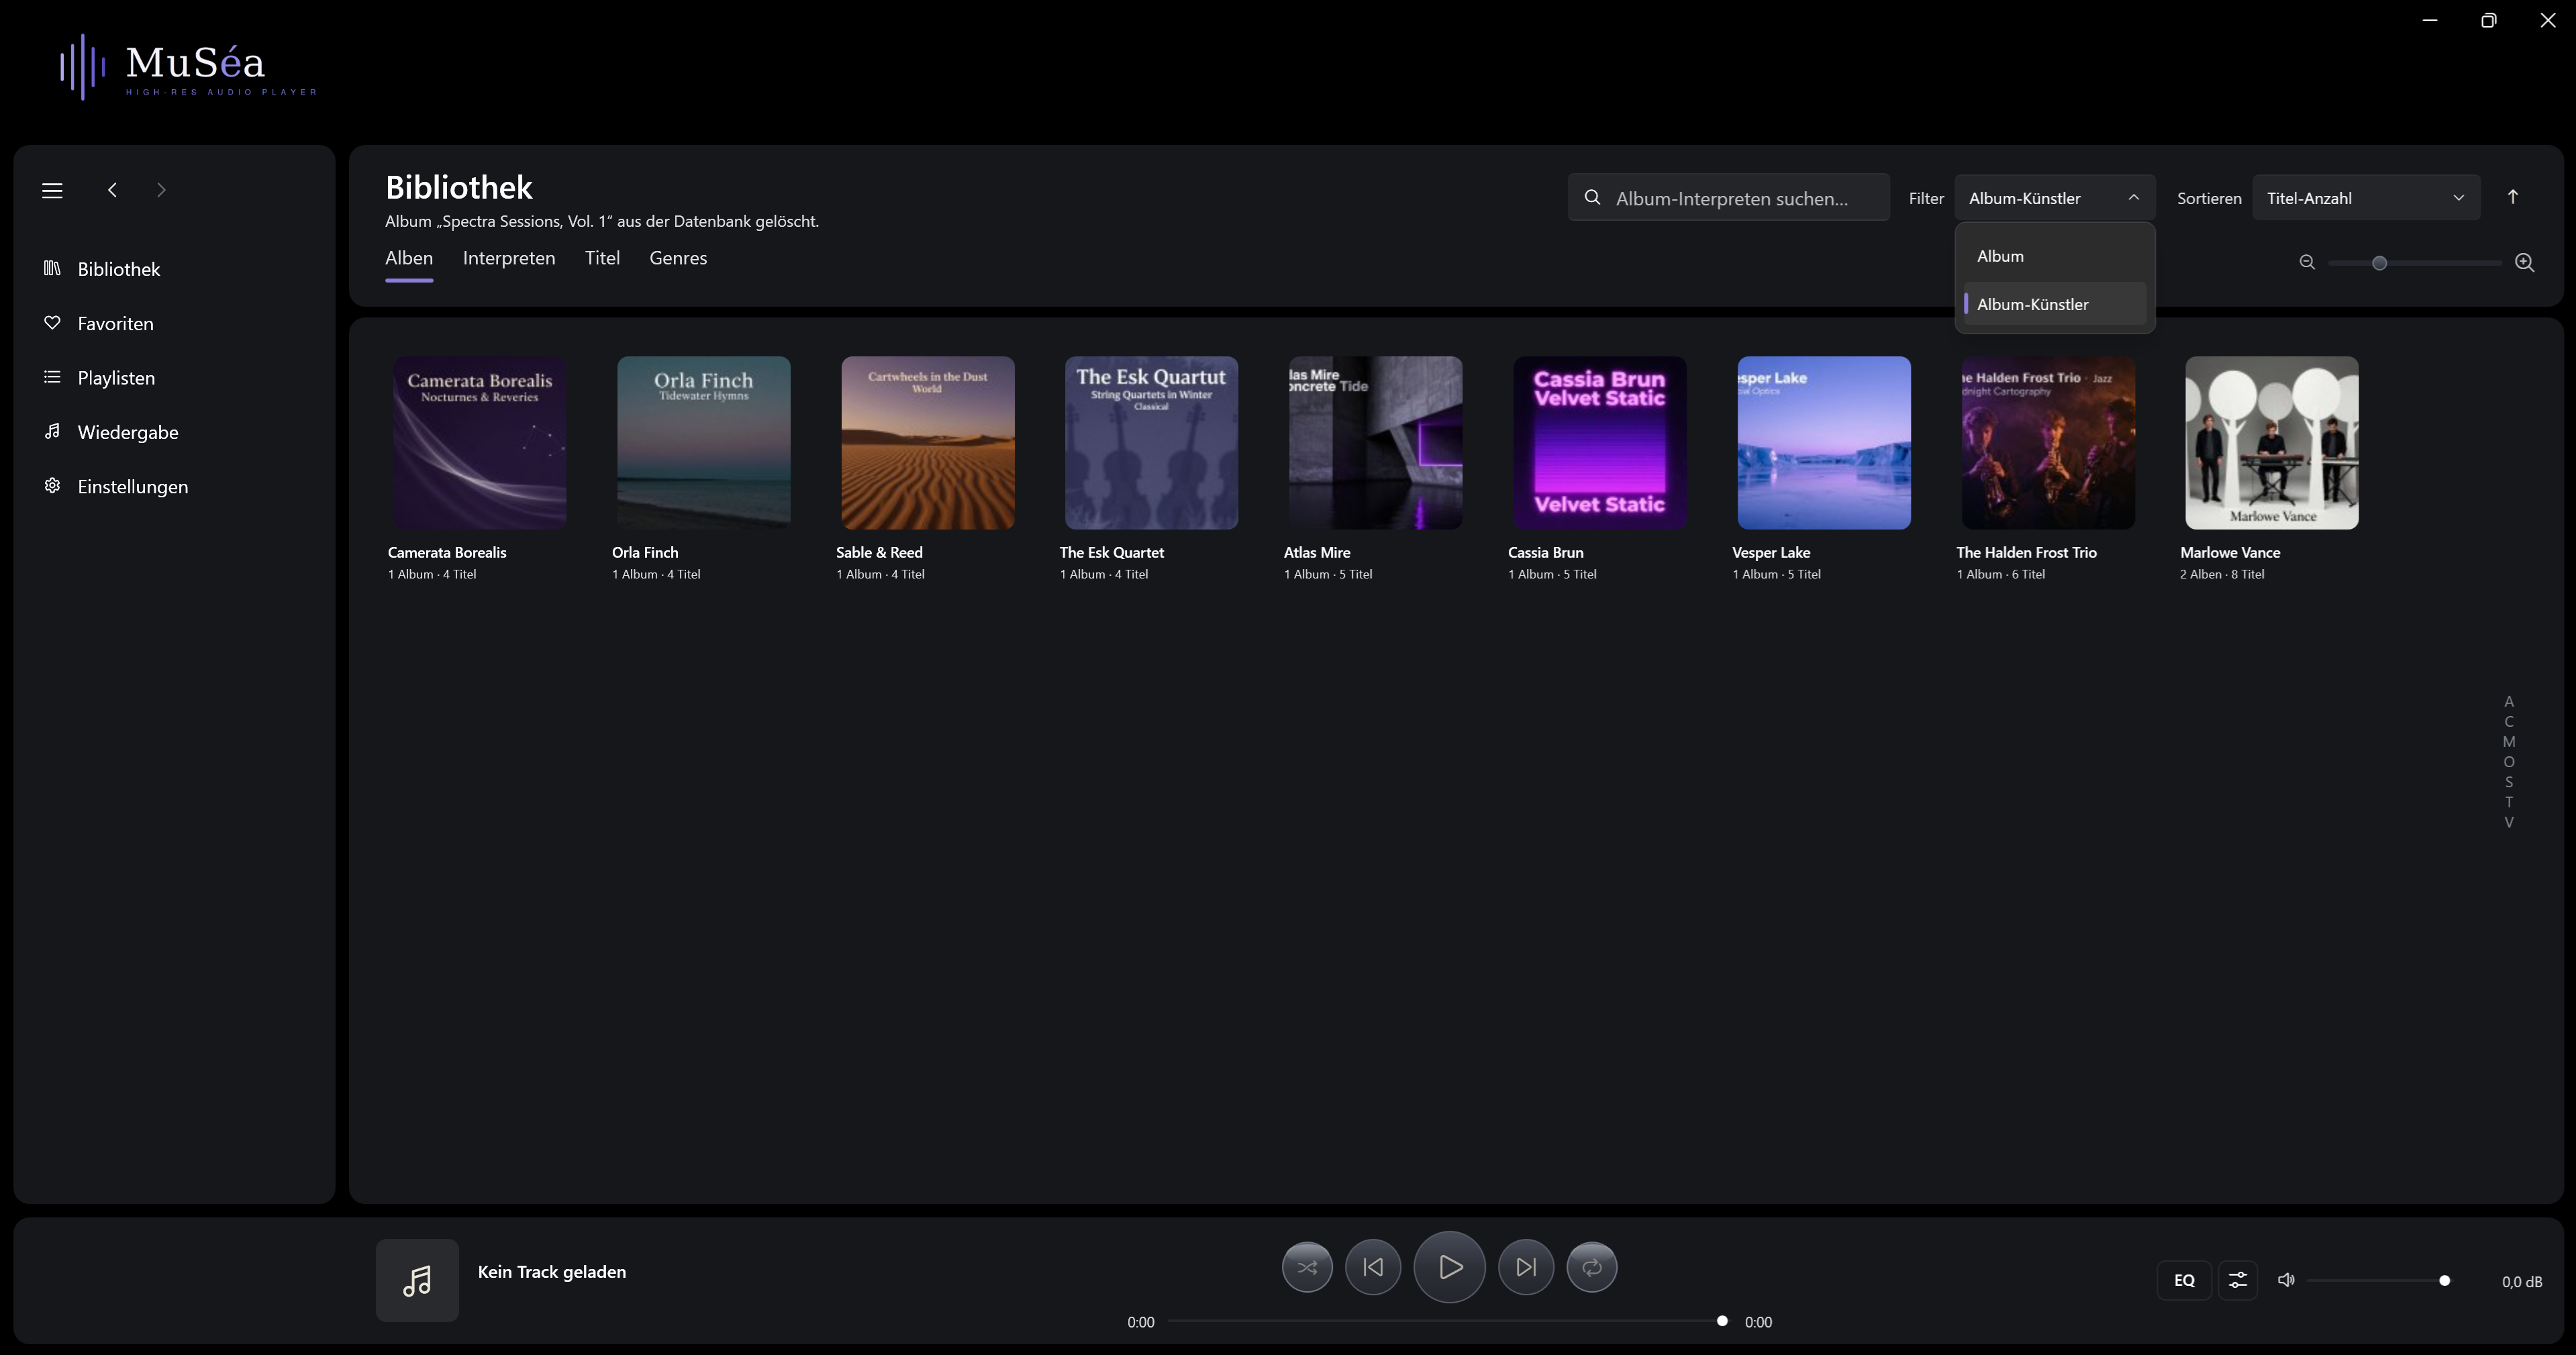Minimize the MuSéa window
Viewport: 2576px width, 1355px height.
(x=2430, y=20)
